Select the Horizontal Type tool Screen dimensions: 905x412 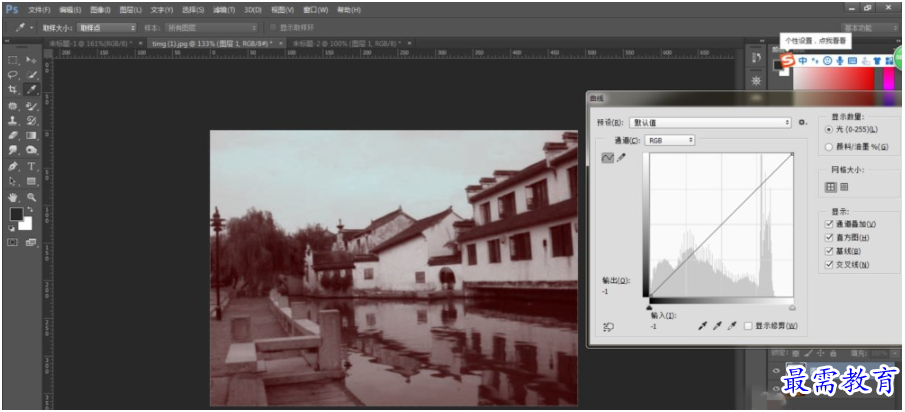[x=31, y=166]
